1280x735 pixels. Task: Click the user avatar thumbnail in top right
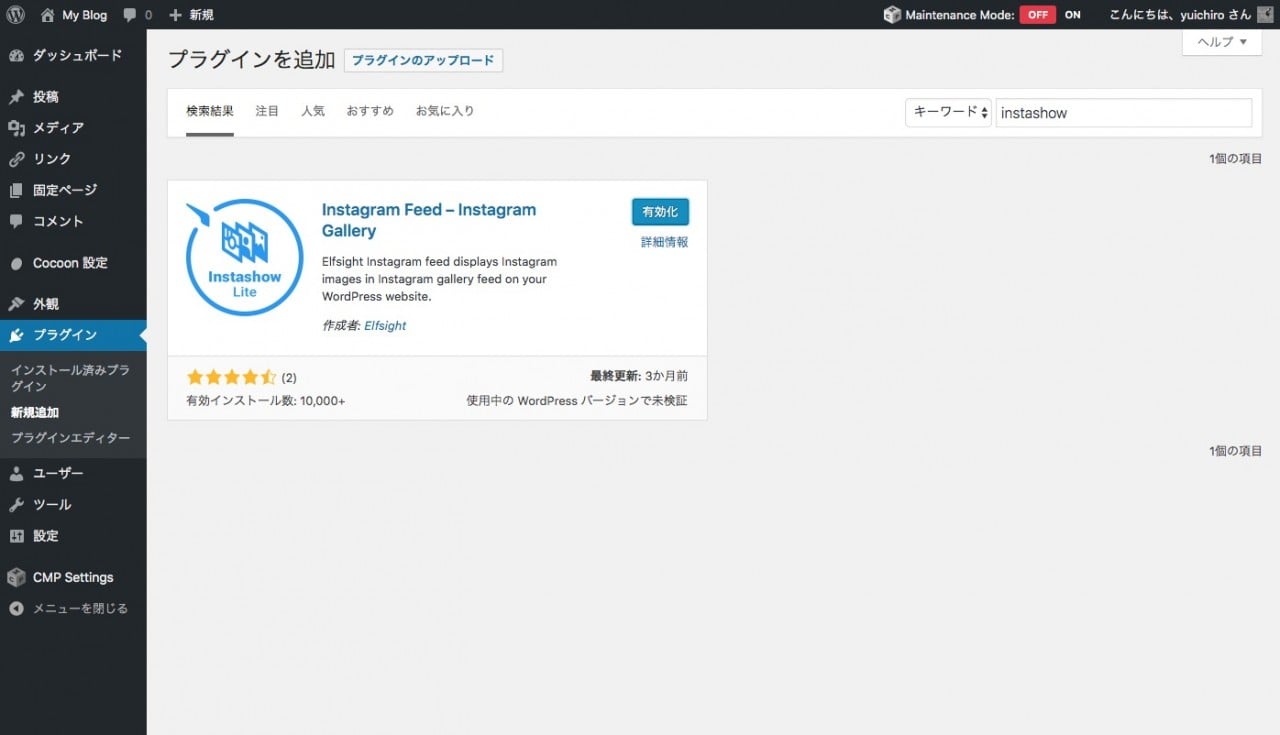pos(1265,15)
